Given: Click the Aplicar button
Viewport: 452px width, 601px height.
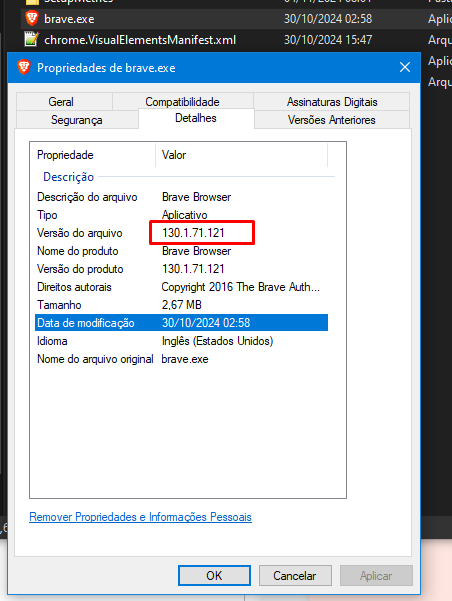Looking at the screenshot, I should click(376, 575).
